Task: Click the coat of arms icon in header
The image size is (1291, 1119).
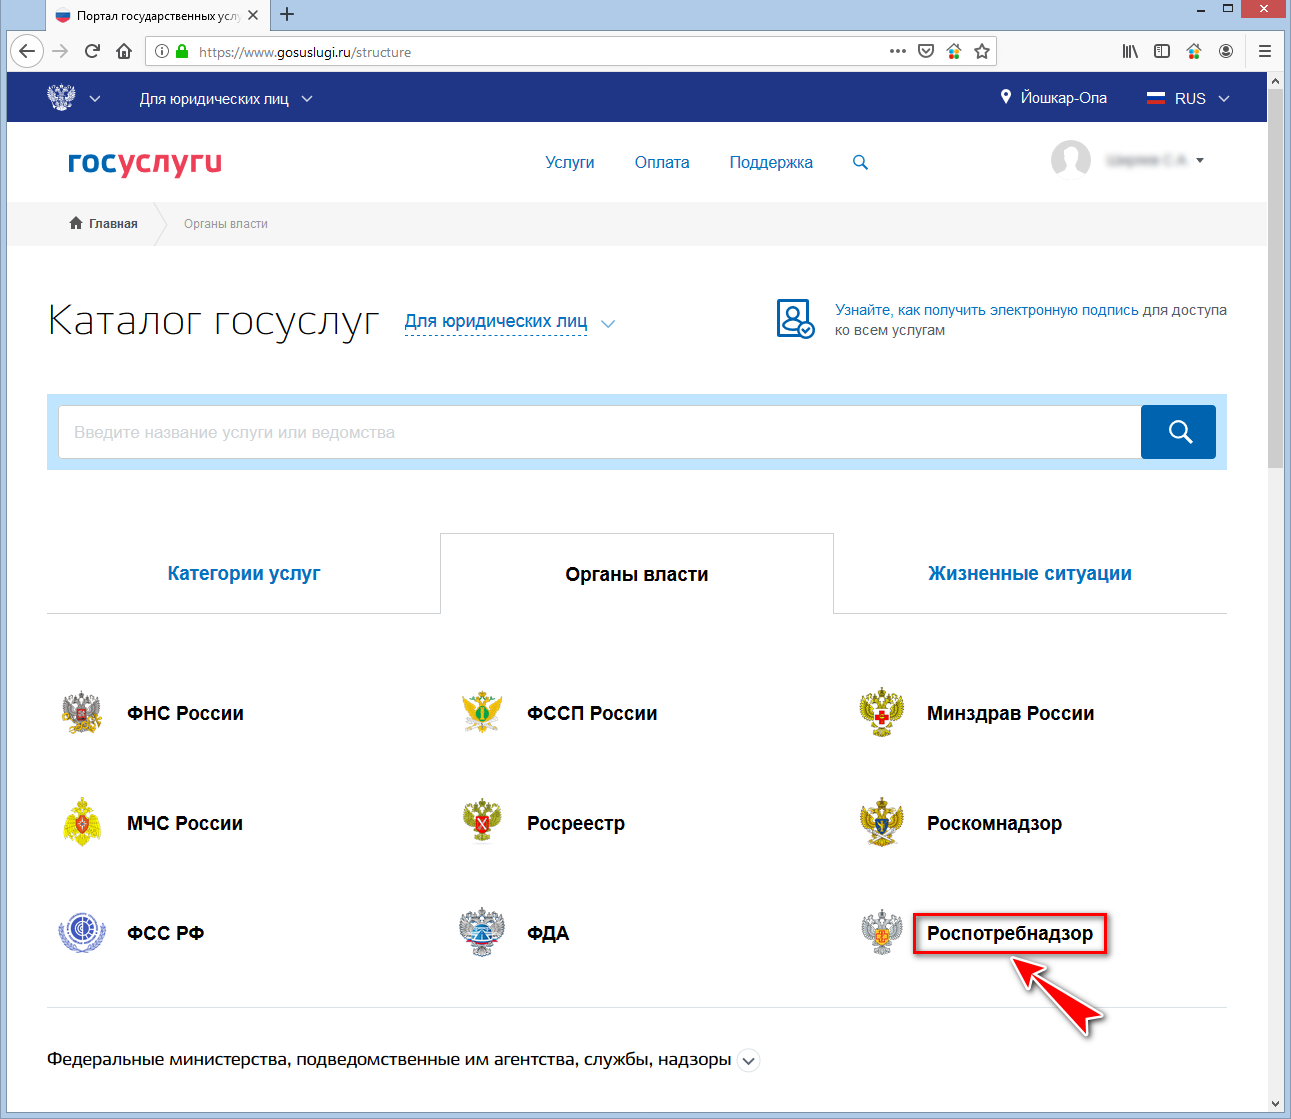Action: pos(61,97)
